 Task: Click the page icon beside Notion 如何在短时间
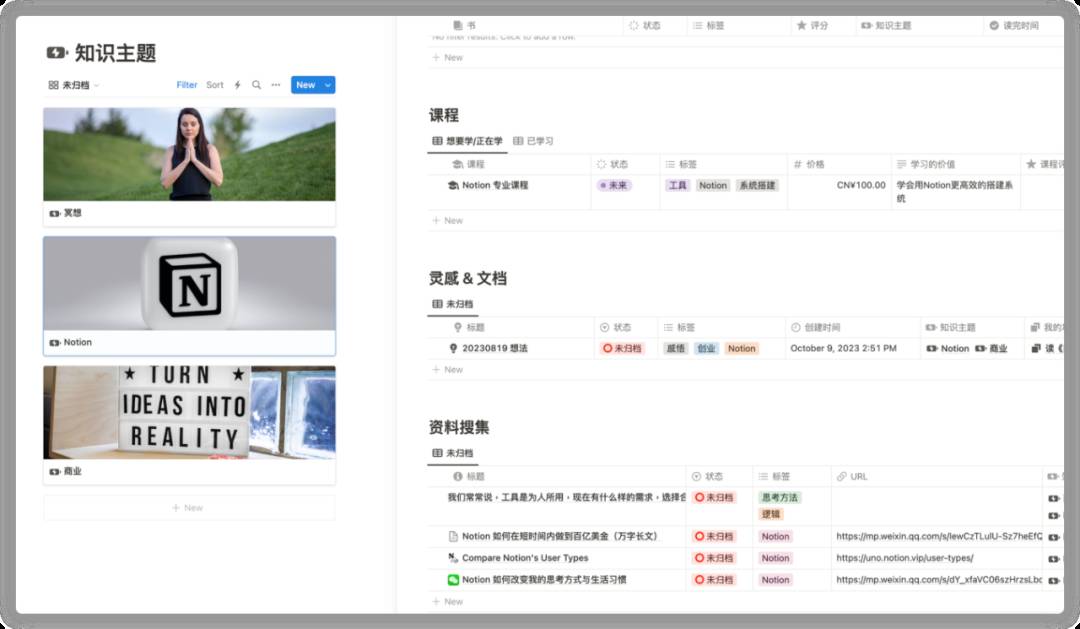[x=453, y=536]
